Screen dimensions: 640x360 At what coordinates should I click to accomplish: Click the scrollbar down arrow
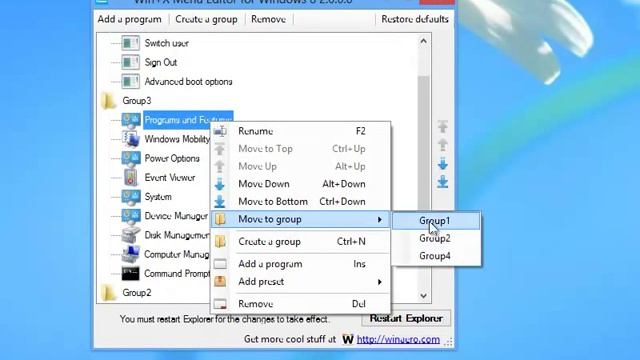point(423,296)
